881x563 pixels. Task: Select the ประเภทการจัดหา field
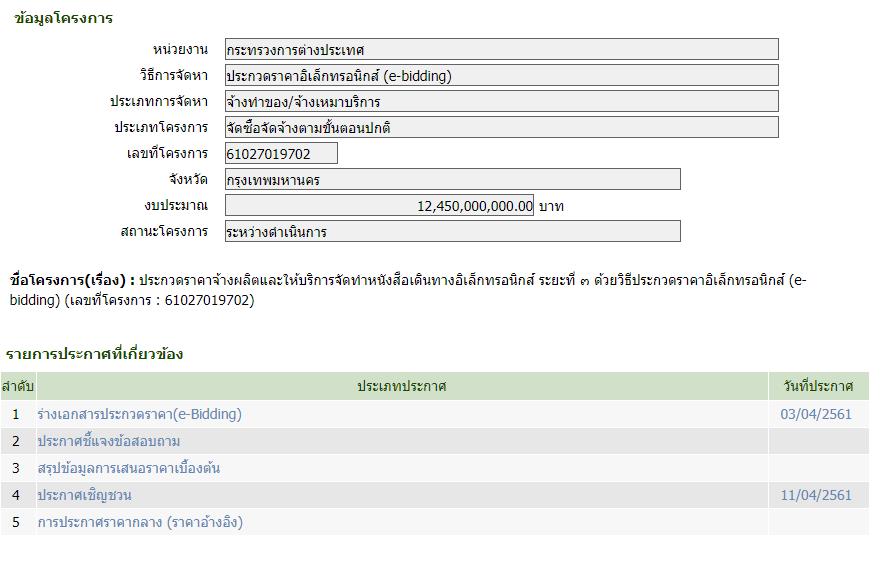[x=501, y=101]
